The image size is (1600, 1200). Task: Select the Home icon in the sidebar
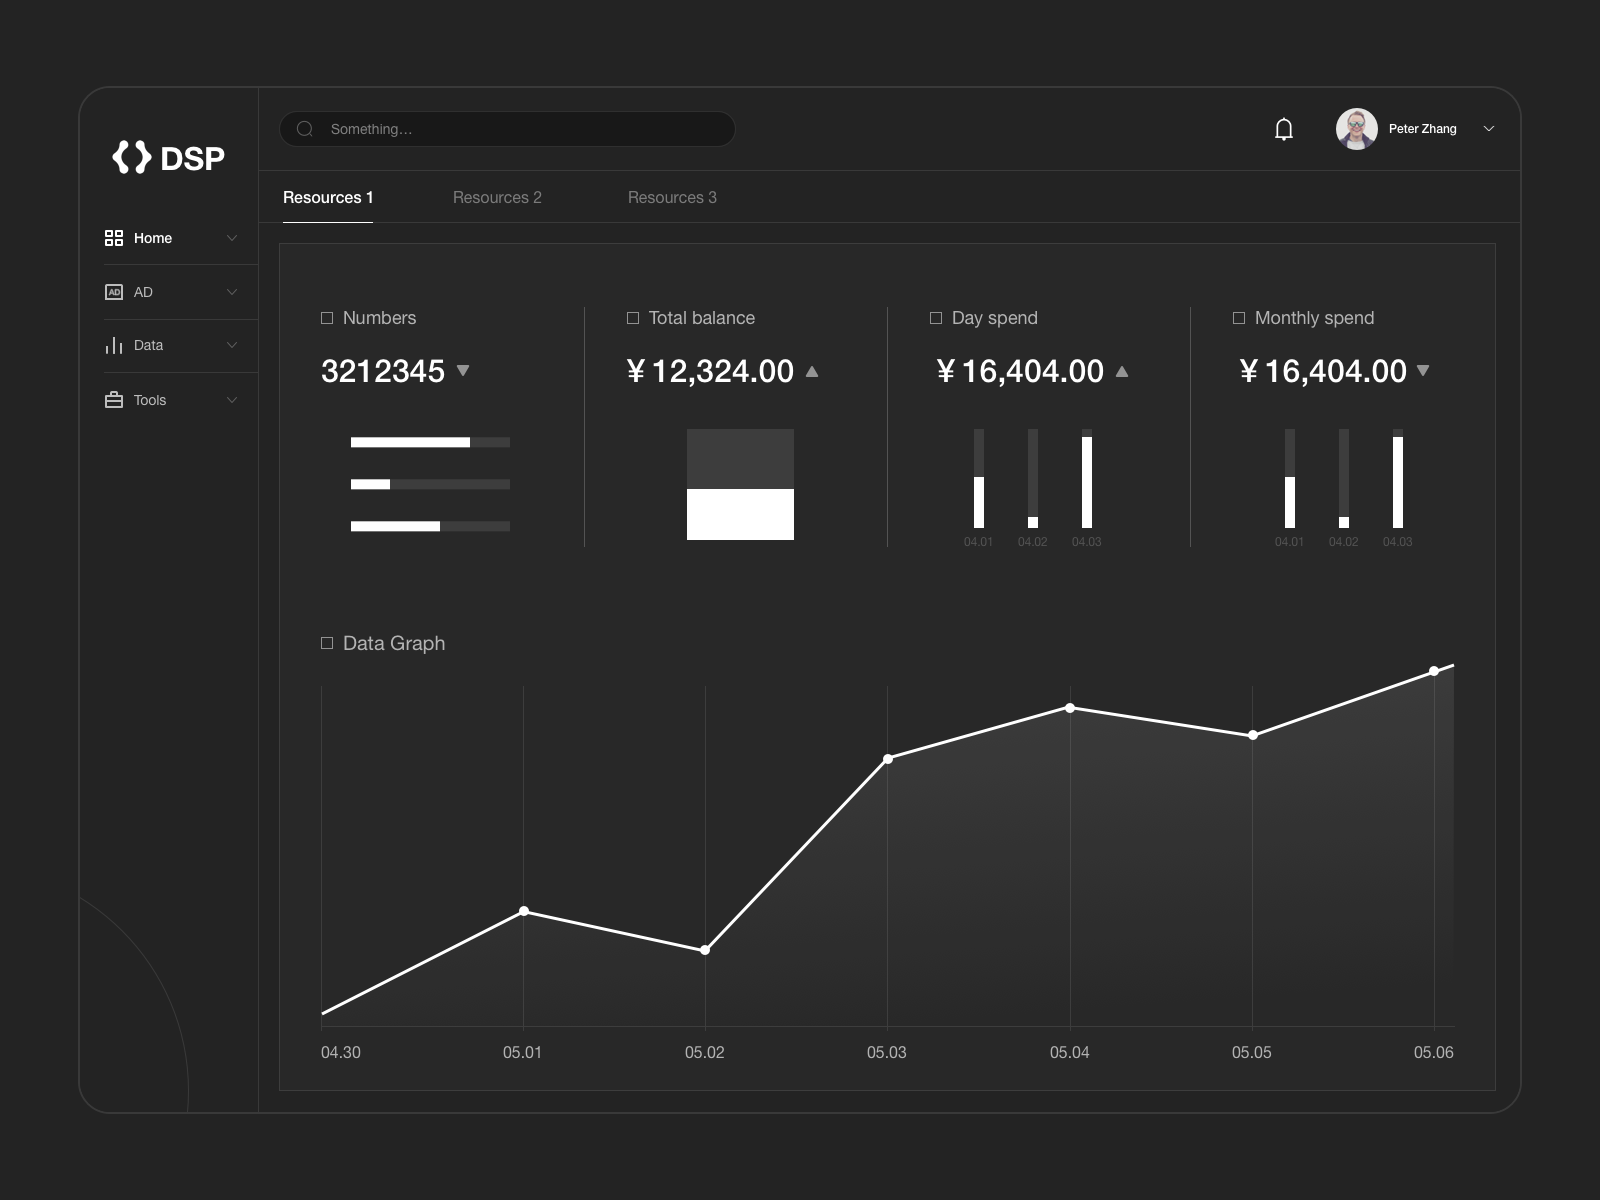tap(114, 238)
